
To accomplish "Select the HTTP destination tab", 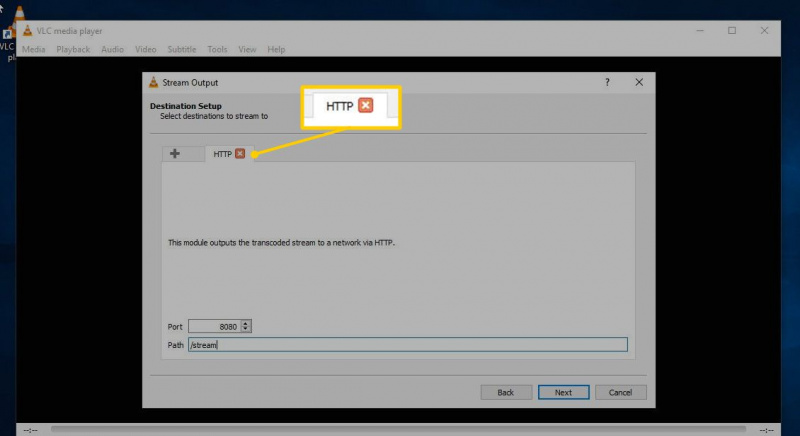I will point(222,154).
